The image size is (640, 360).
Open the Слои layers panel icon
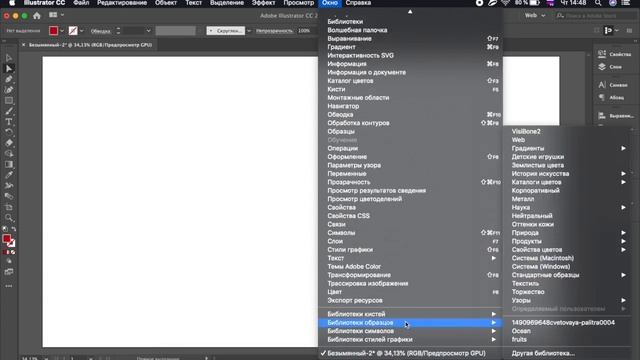coord(602,67)
